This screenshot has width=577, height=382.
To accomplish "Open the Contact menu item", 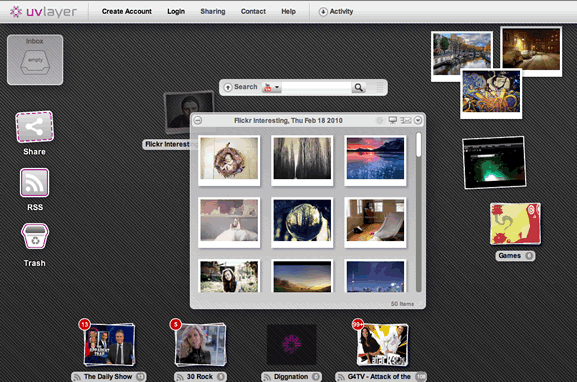I will point(253,11).
